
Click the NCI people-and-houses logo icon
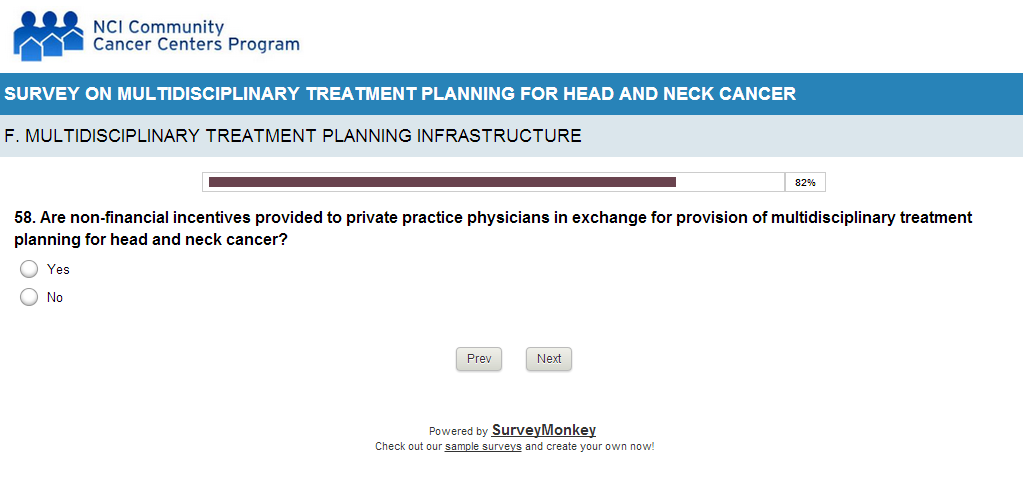click(48, 35)
